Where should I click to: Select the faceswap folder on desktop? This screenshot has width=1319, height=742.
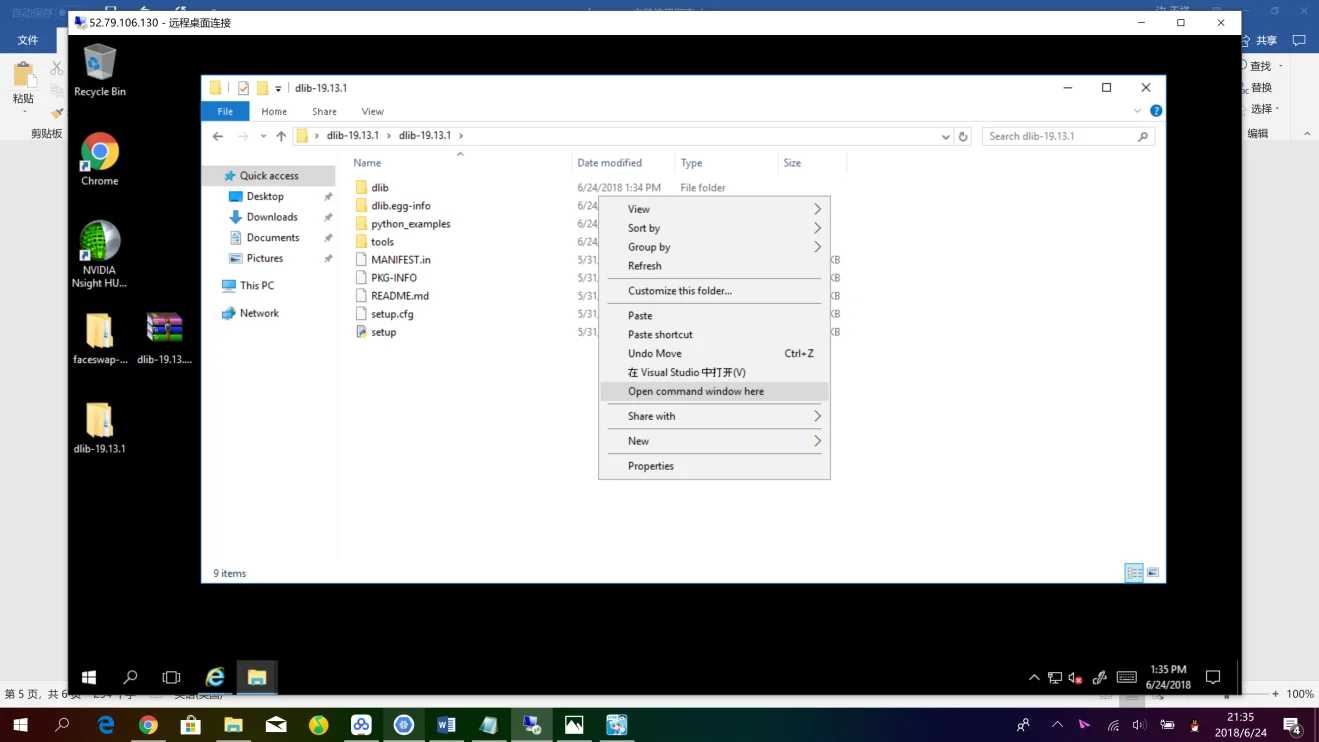[x=100, y=338]
